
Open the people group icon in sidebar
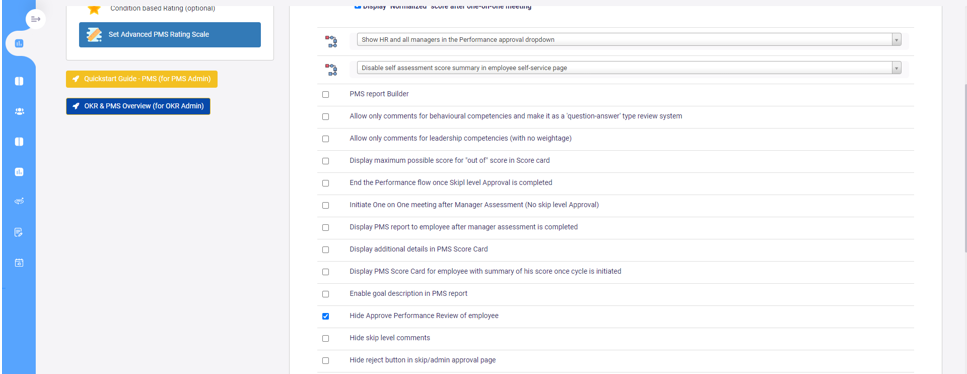click(19, 112)
